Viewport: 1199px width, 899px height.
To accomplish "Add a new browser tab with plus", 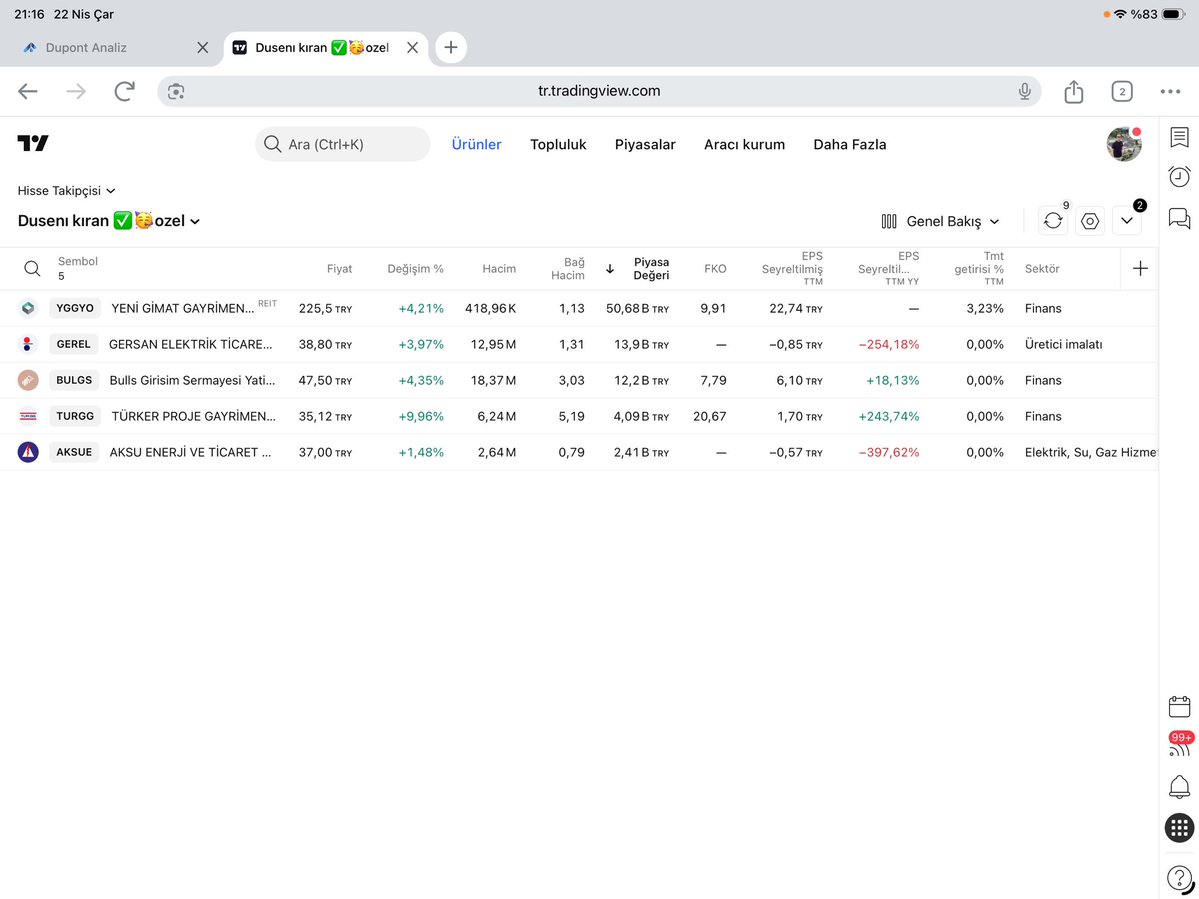I will [x=451, y=47].
